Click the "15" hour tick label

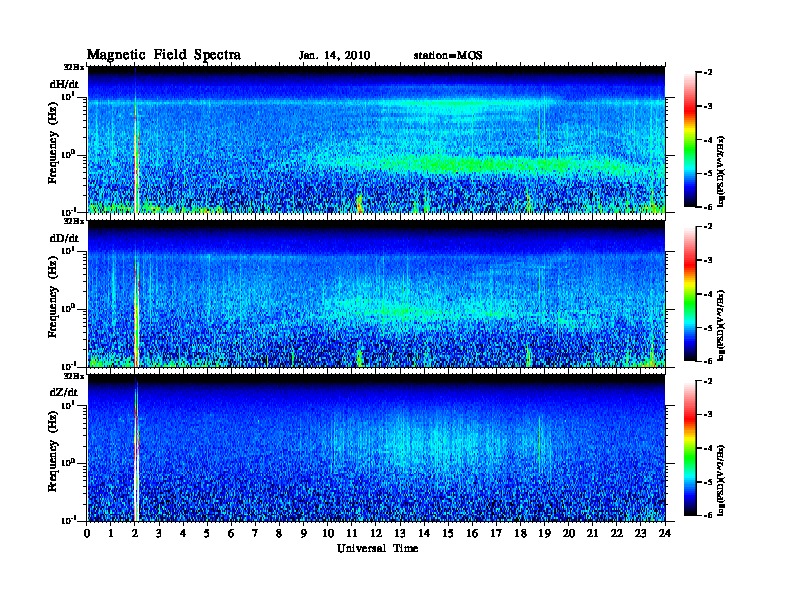tap(448, 533)
